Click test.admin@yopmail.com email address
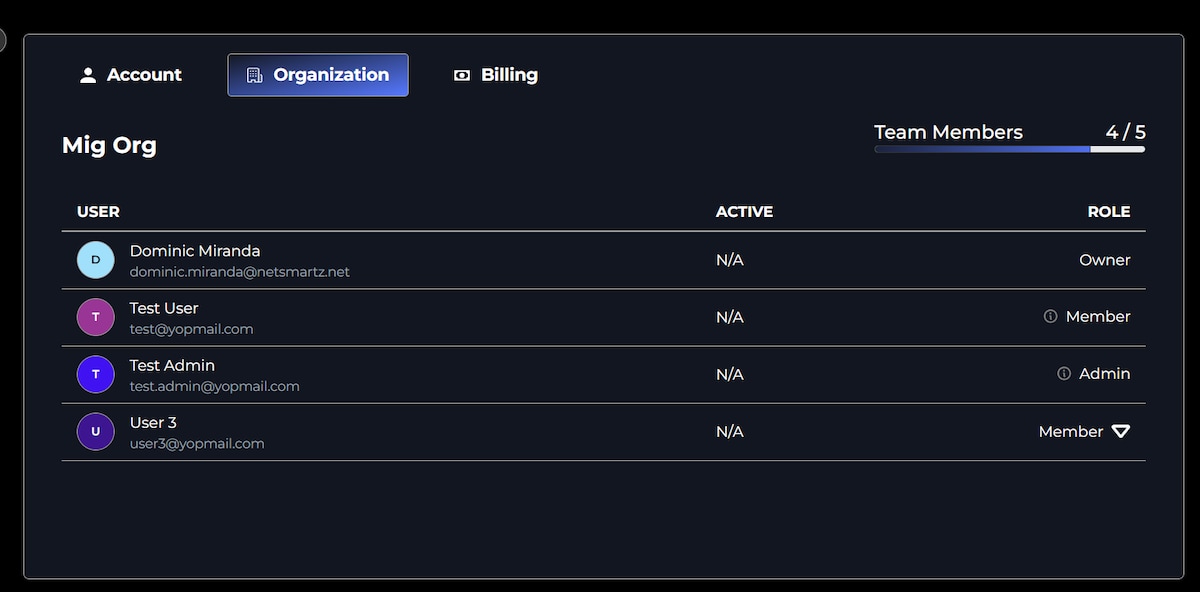This screenshot has height=592, width=1200. [x=215, y=386]
